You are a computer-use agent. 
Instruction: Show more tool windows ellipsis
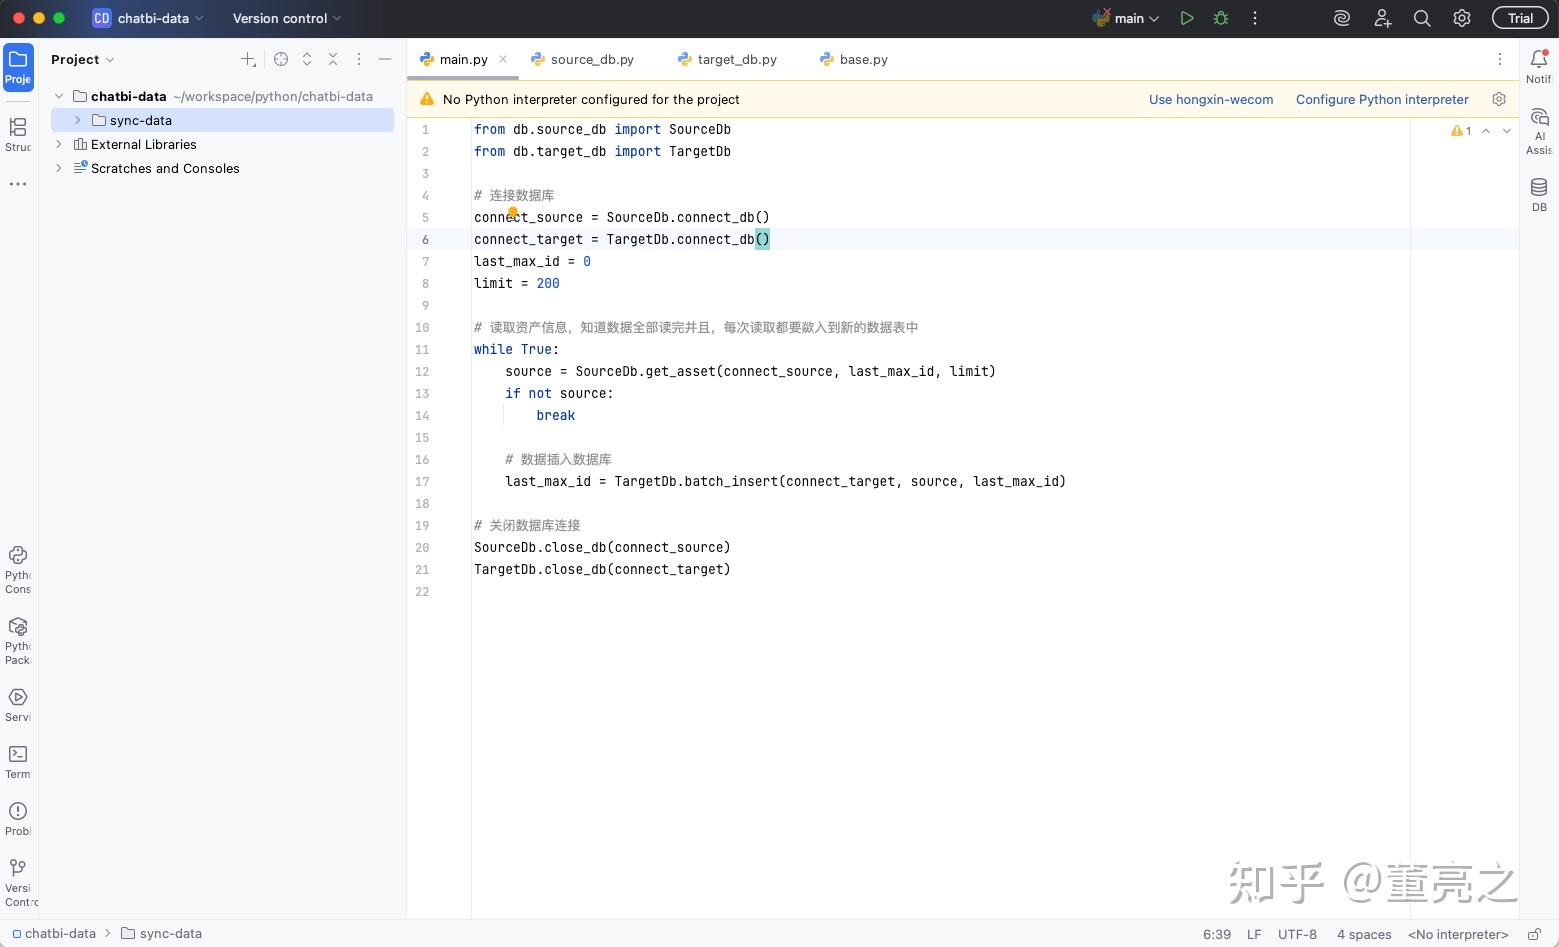coord(18,184)
